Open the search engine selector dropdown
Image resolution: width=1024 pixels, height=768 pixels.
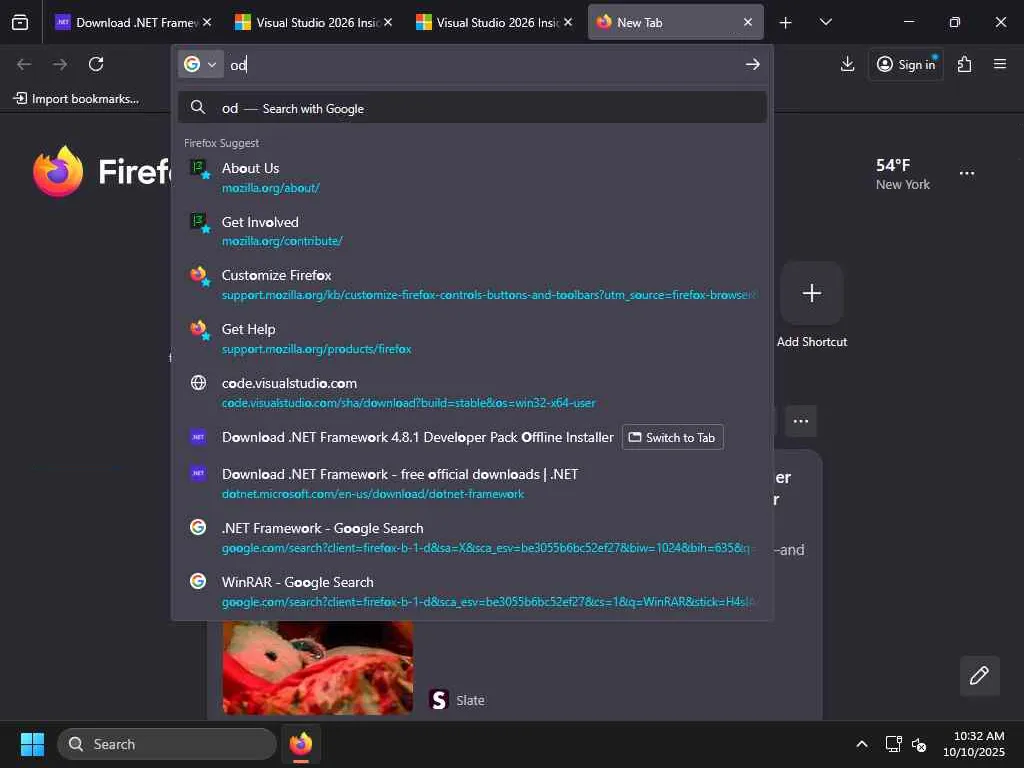(200, 64)
